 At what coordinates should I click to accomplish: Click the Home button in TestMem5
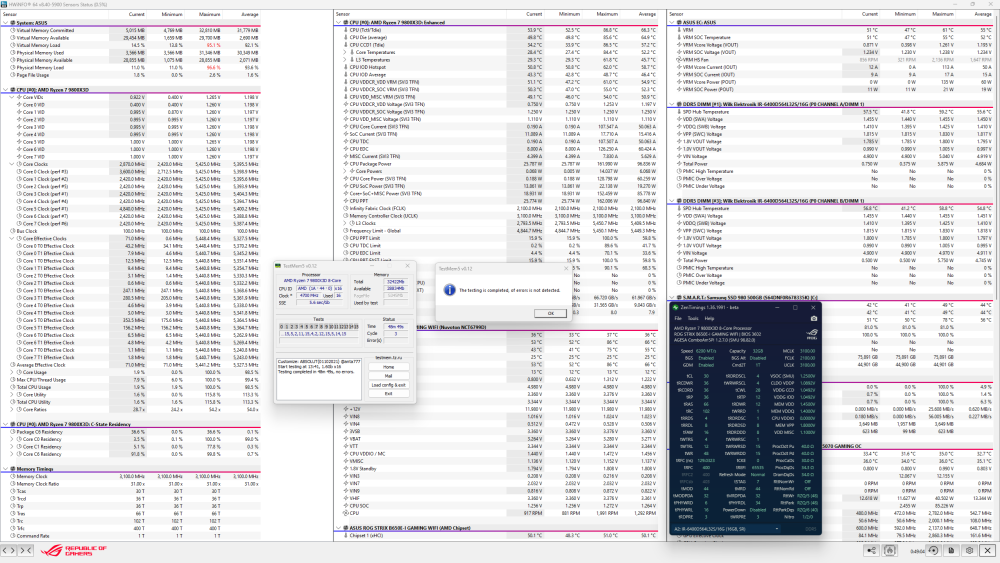389,367
